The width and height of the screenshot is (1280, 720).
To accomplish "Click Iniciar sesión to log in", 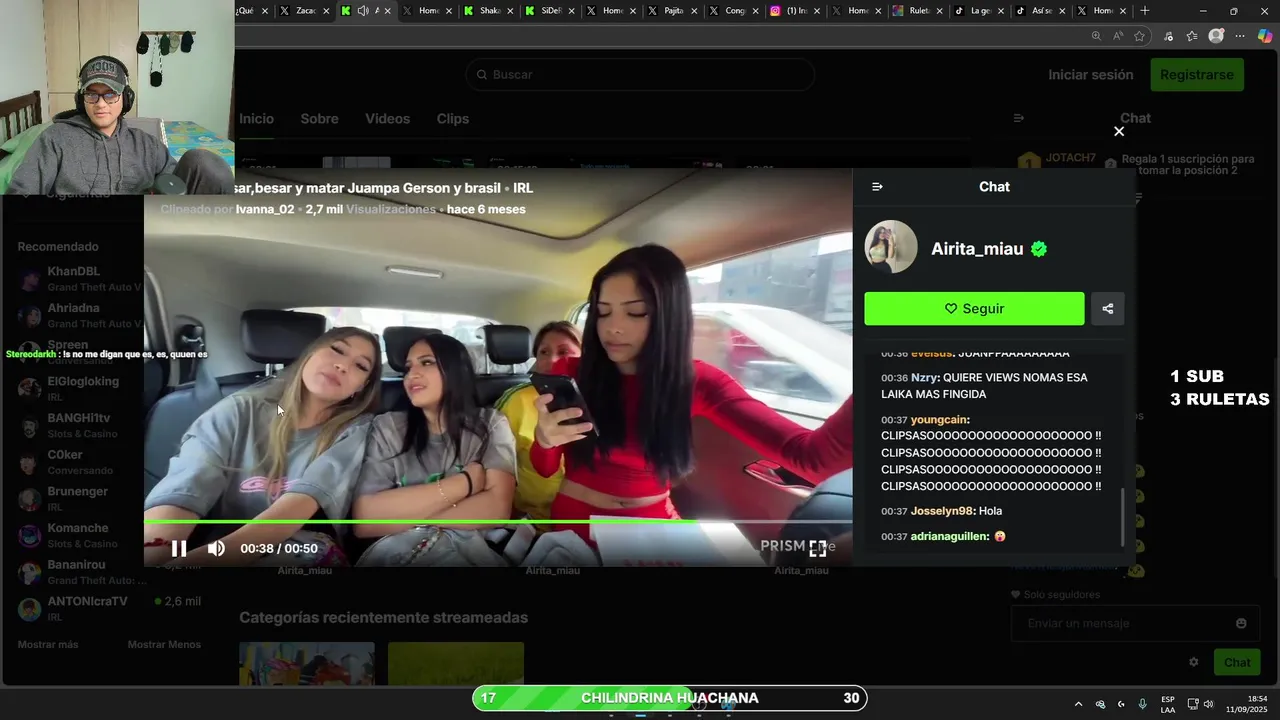I will (x=1091, y=75).
